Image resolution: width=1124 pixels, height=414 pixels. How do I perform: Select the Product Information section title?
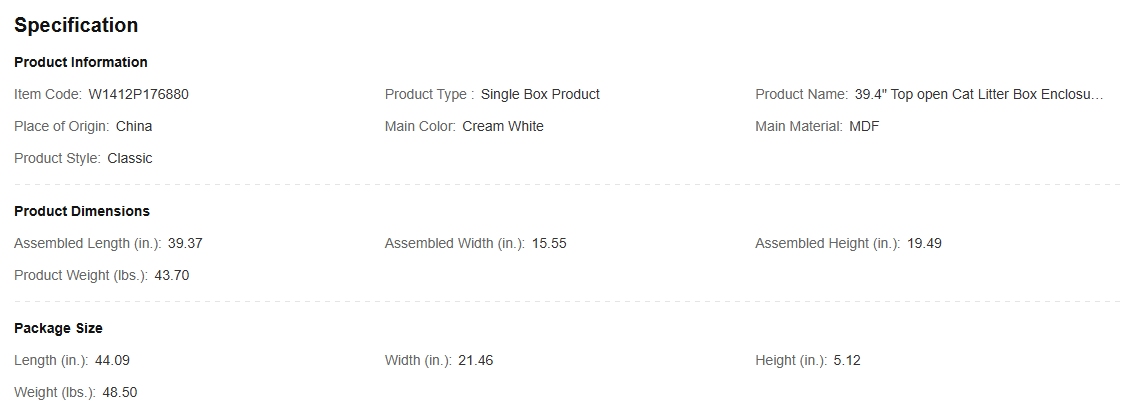[x=81, y=62]
